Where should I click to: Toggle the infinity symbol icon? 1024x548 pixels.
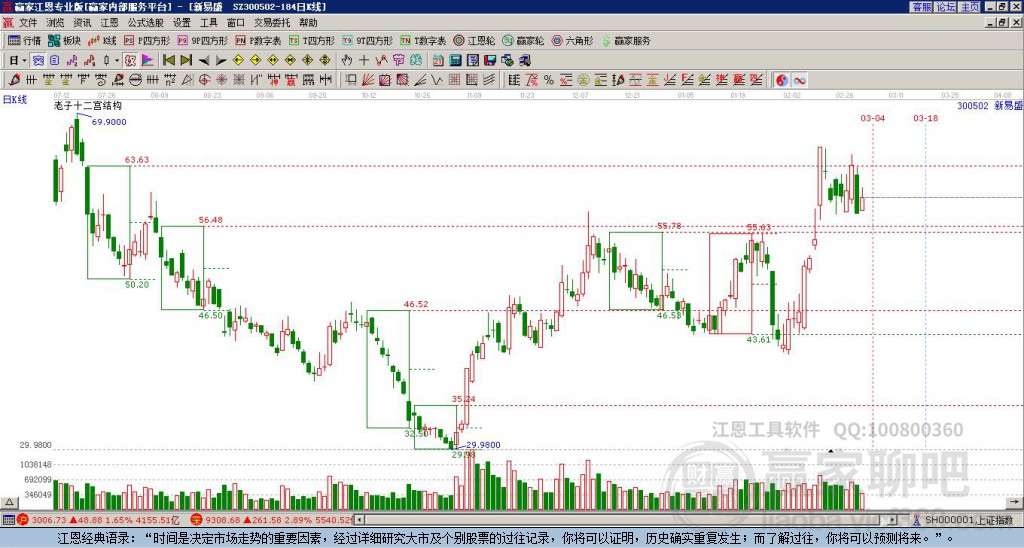click(x=799, y=80)
